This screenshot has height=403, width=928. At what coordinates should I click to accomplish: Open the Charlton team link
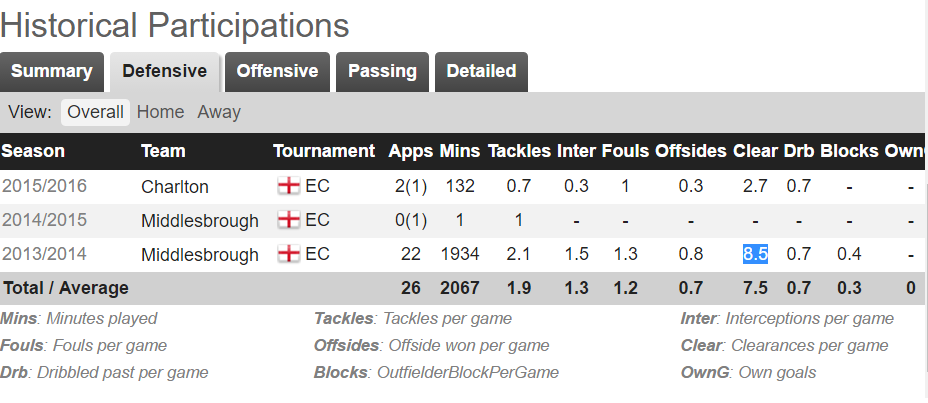[x=175, y=187]
